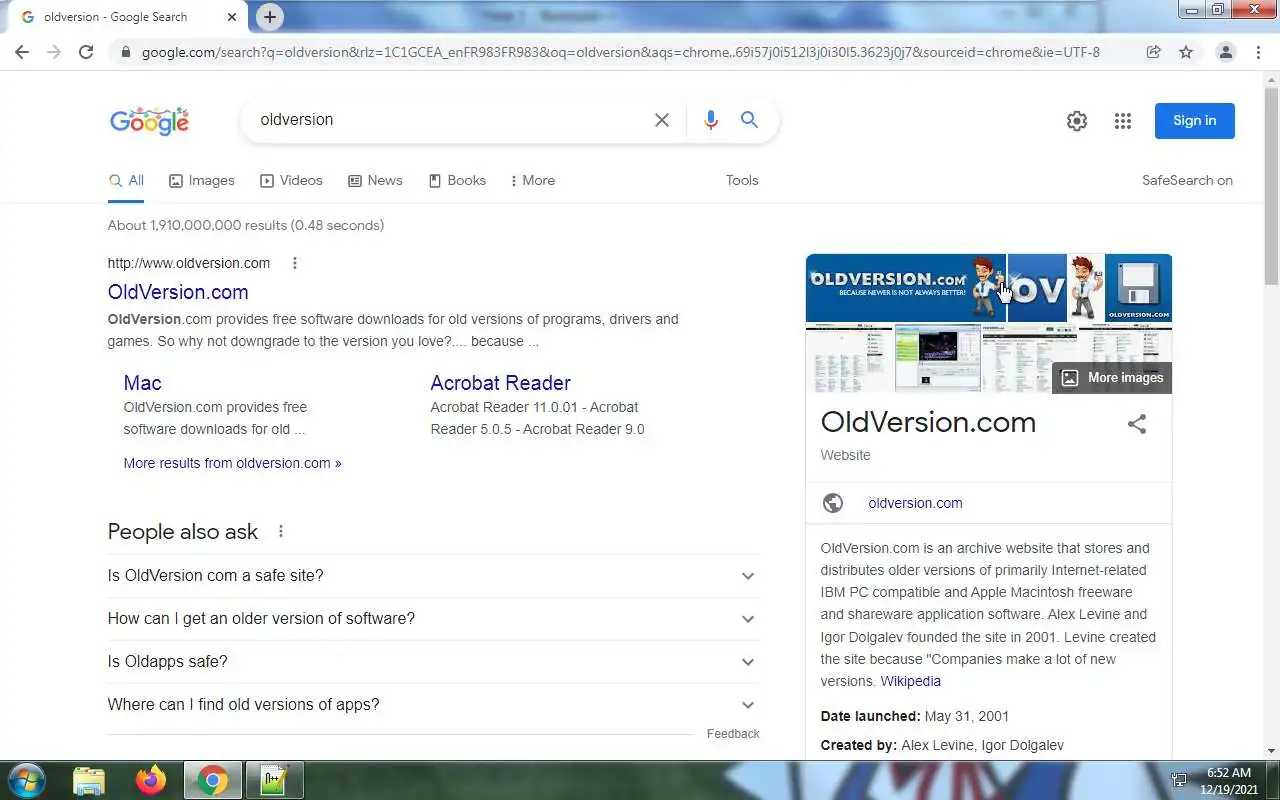The height and width of the screenshot is (800, 1280).
Task: Click SafeSearch on setting
Action: (1187, 181)
